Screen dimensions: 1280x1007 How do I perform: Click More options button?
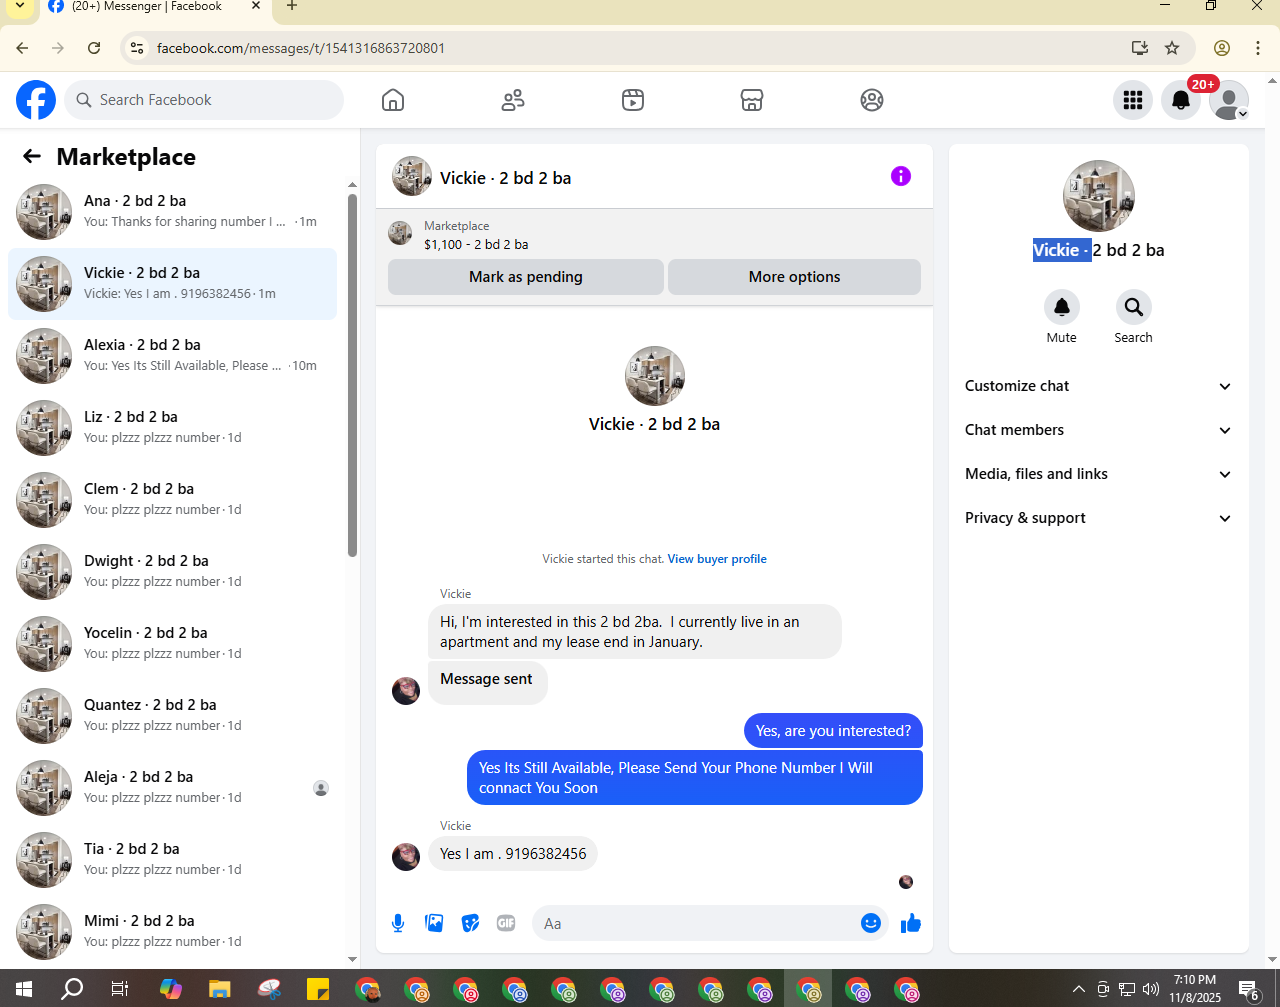(x=794, y=277)
